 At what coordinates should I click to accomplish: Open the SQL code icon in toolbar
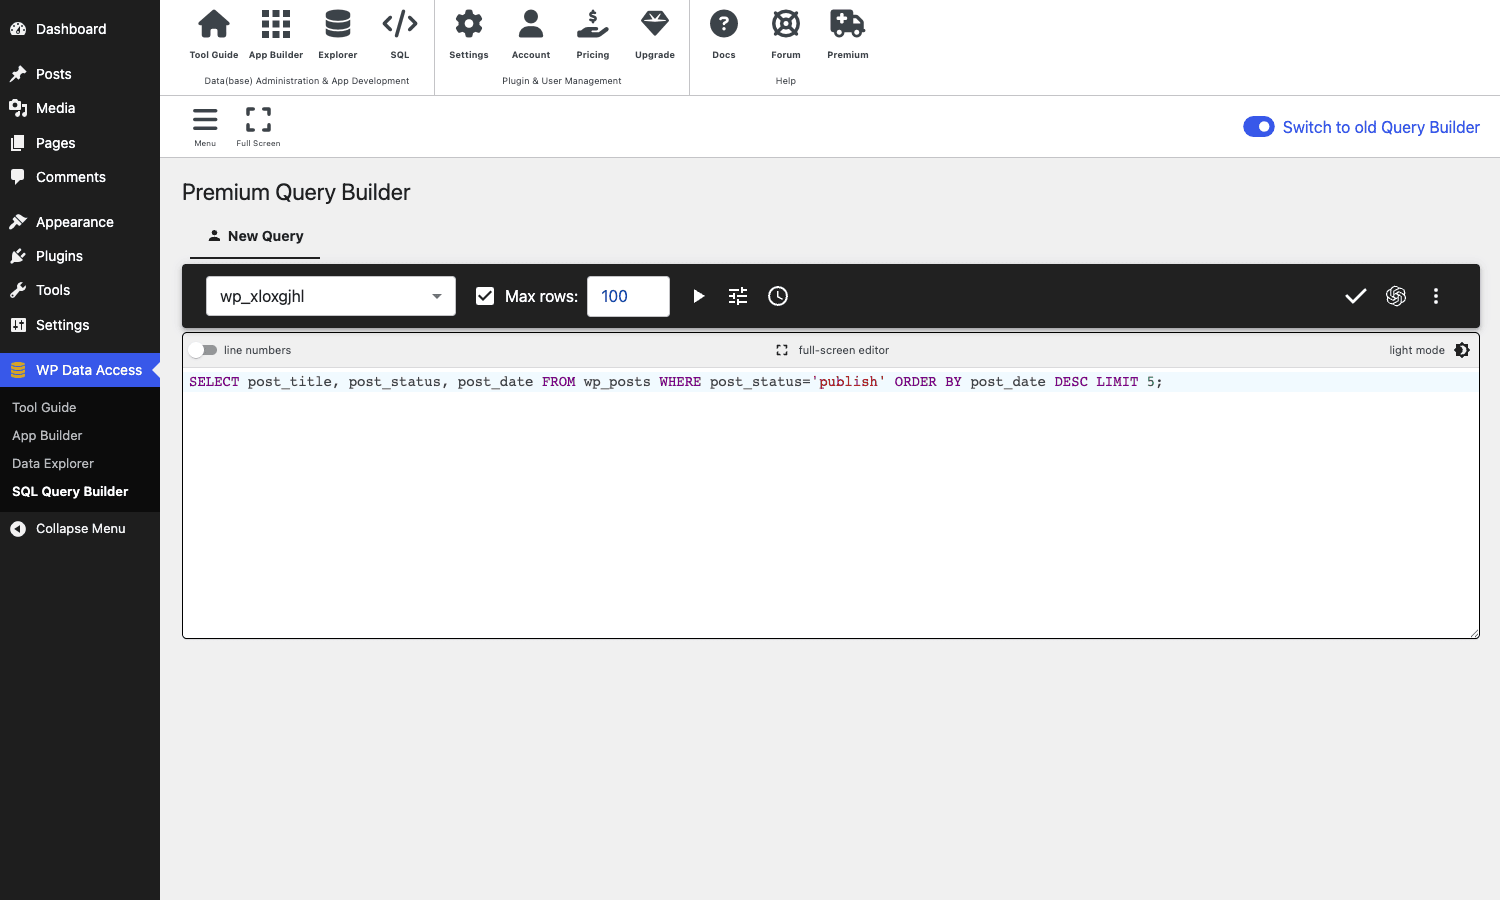coord(400,24)
